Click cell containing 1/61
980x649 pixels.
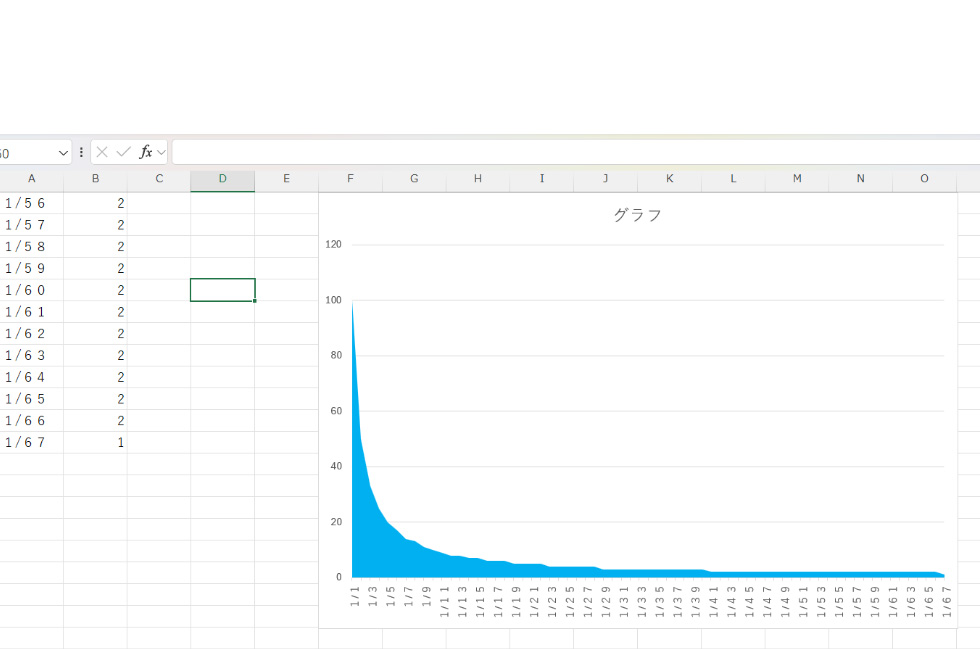coord(31,311)
